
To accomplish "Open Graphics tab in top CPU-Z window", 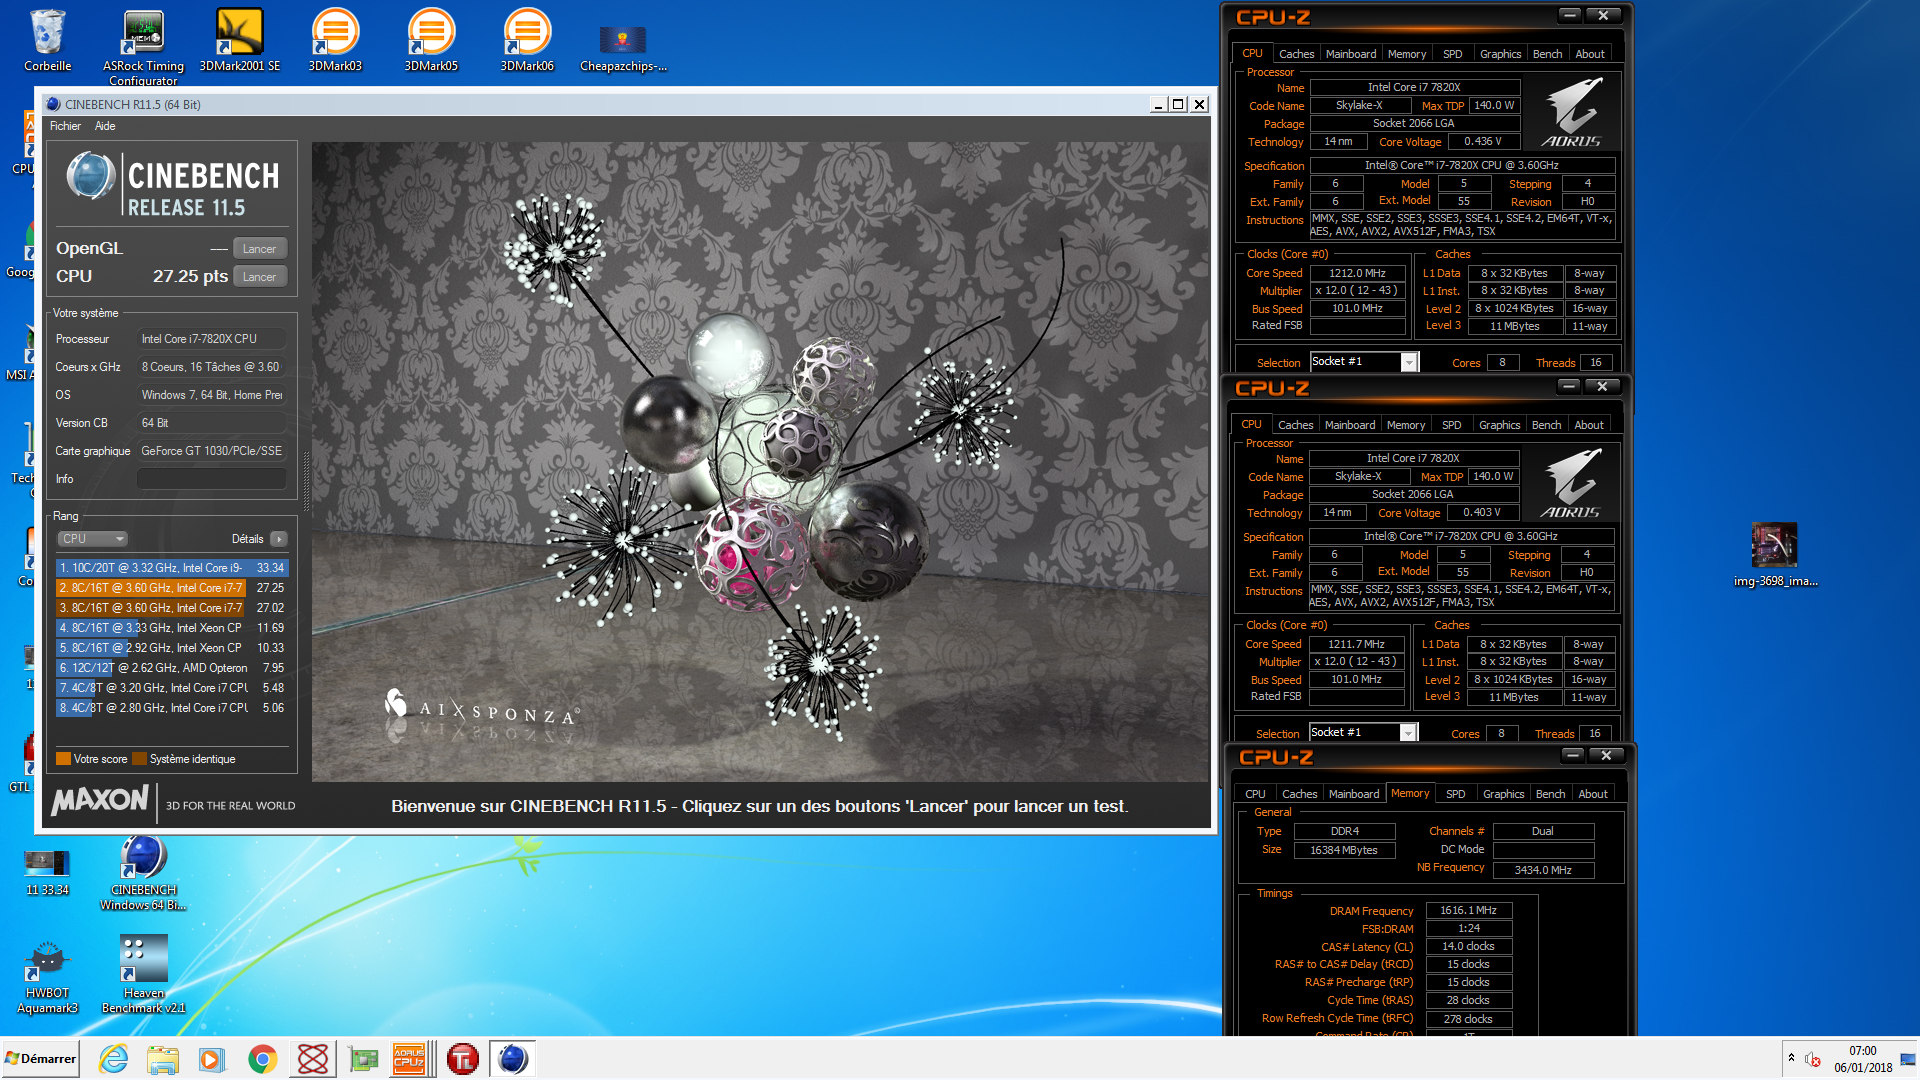I will [x=1500, y=54].
